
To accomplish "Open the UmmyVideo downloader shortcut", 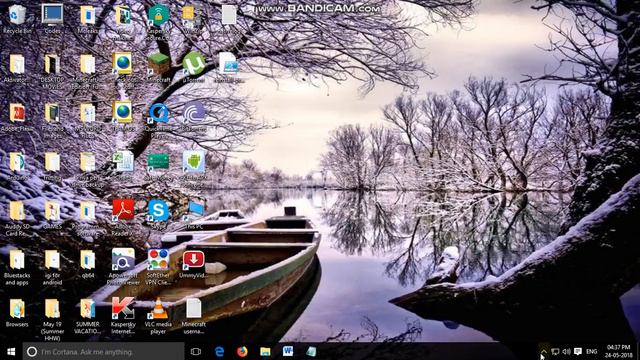I will pyautogui.click(x=193, y=264).
